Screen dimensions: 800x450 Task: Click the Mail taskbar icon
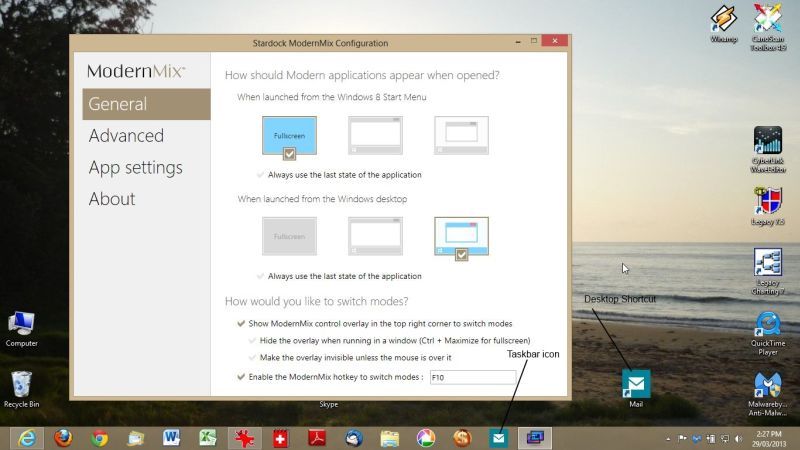point(498,438)
